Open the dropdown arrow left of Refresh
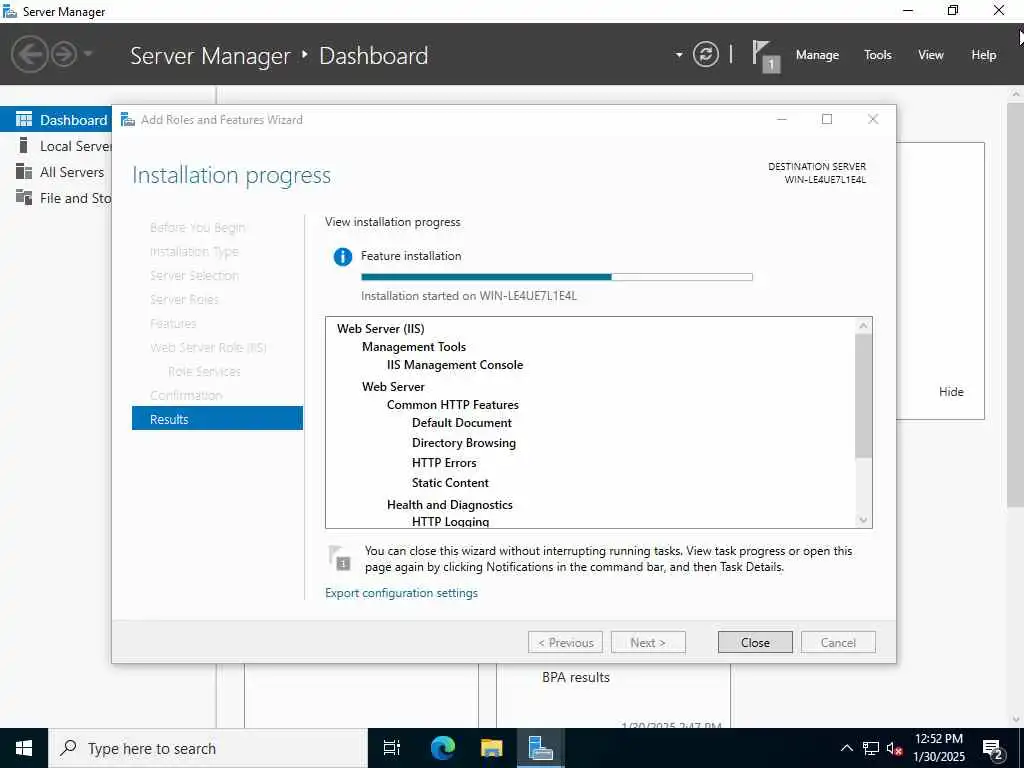The width and height of the screenshot is (1024, 768). (679, 55)
